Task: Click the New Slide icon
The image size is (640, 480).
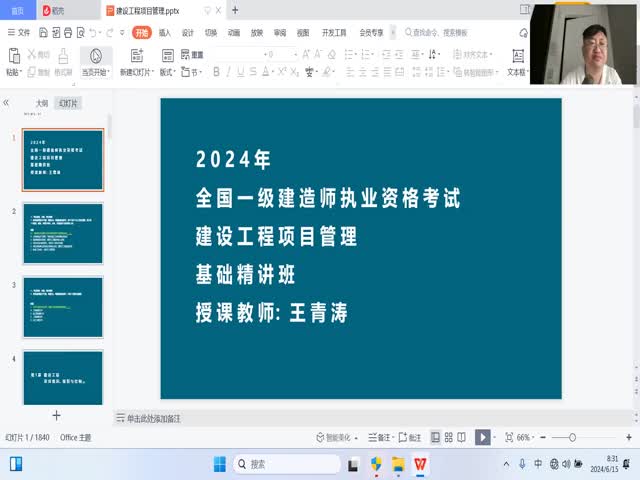Action: (x=137, y=56)
